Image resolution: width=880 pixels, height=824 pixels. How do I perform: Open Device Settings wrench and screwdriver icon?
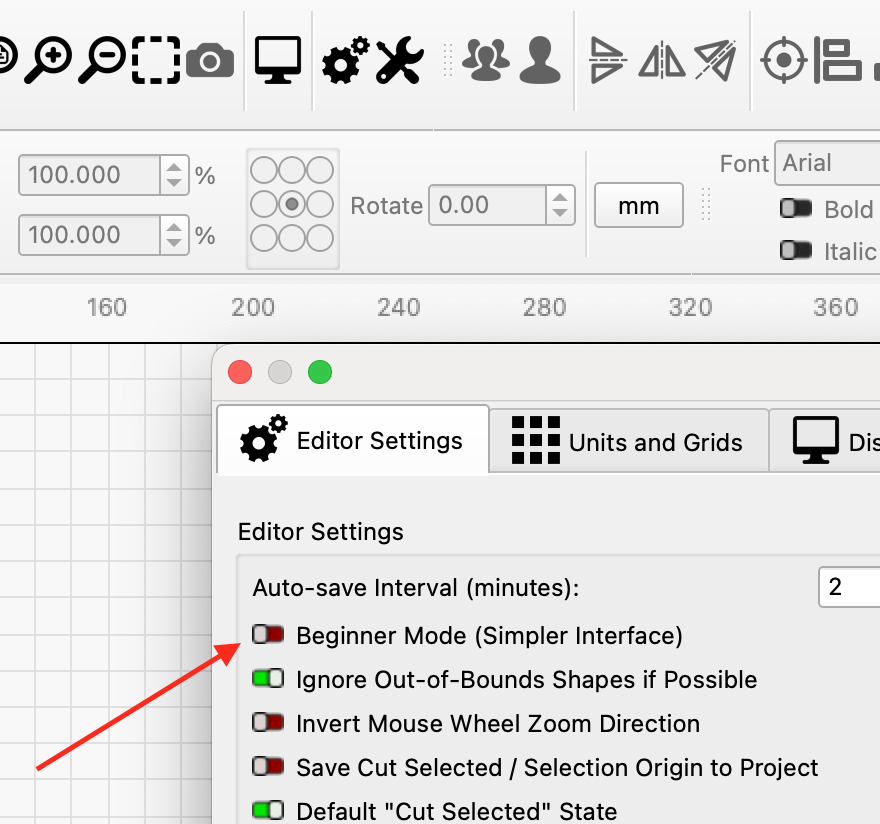(x=399, y=60)
